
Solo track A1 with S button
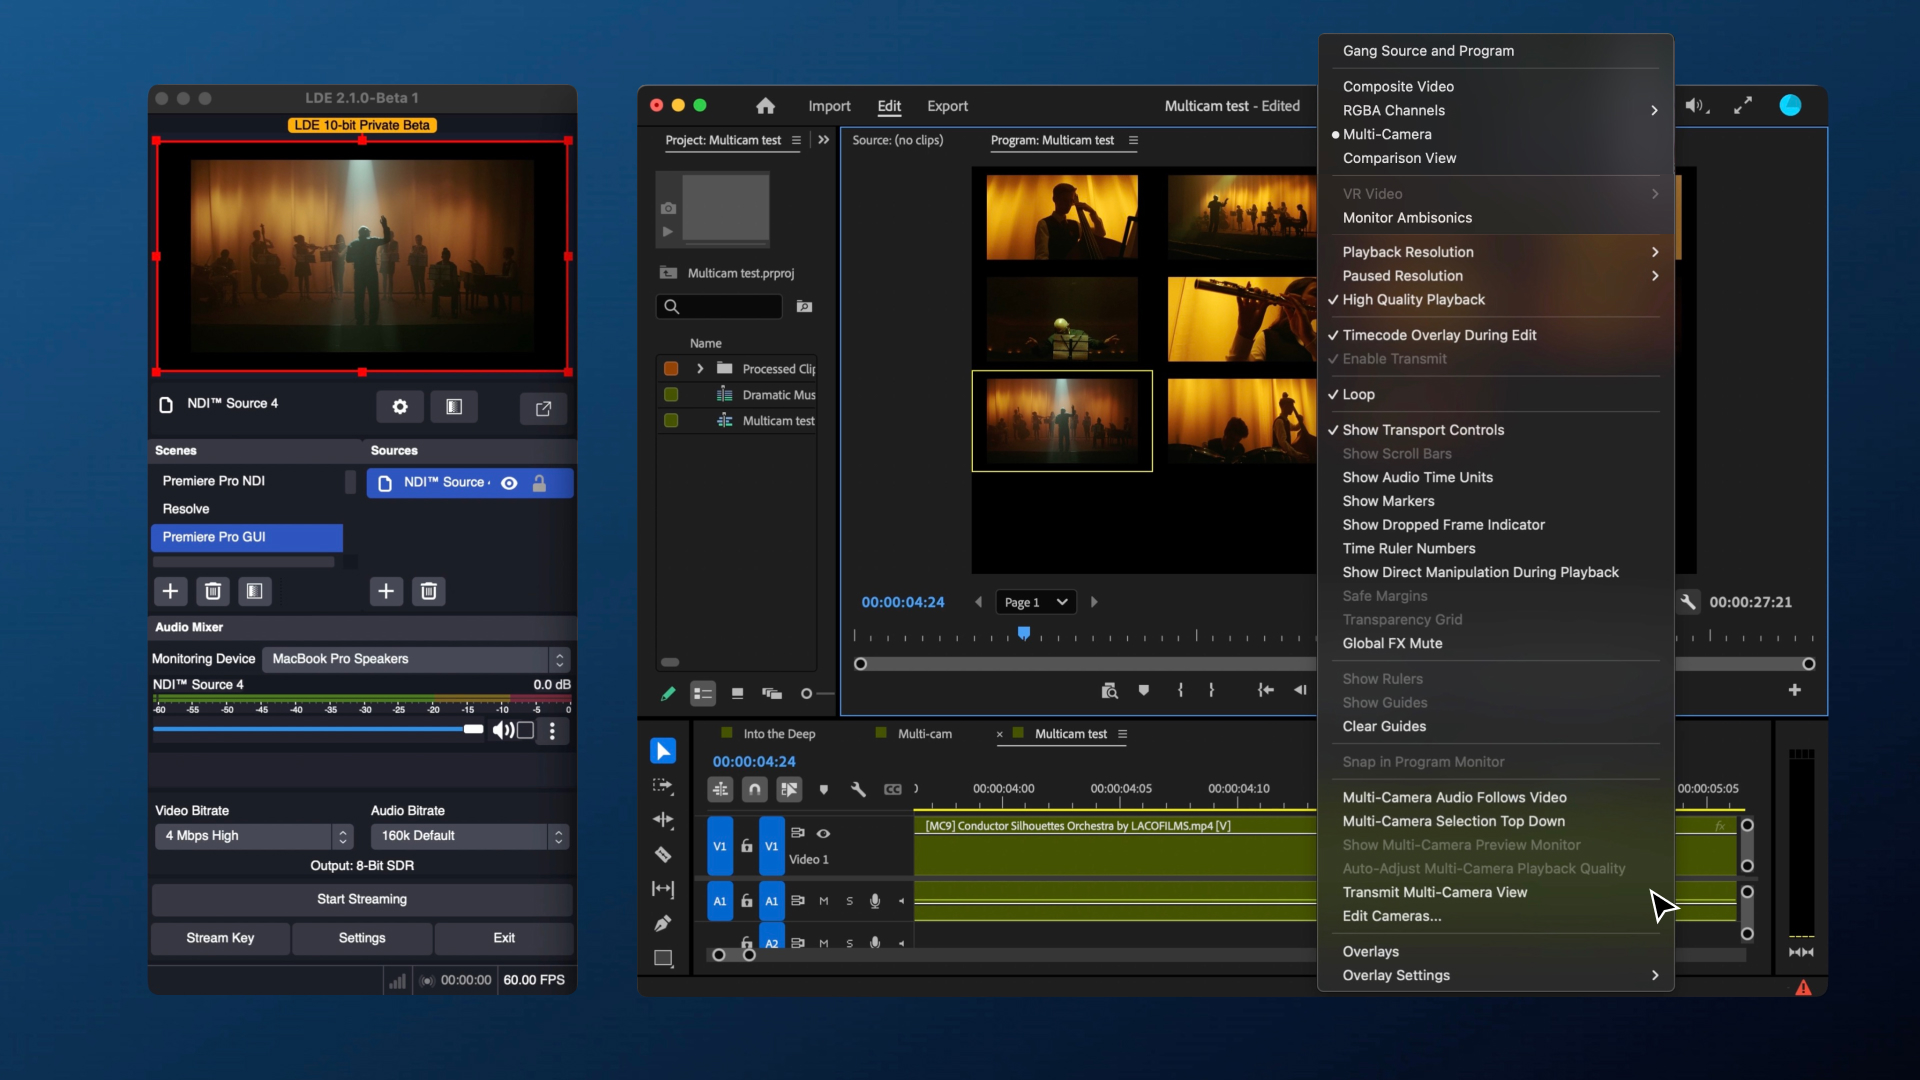point(850,901)
